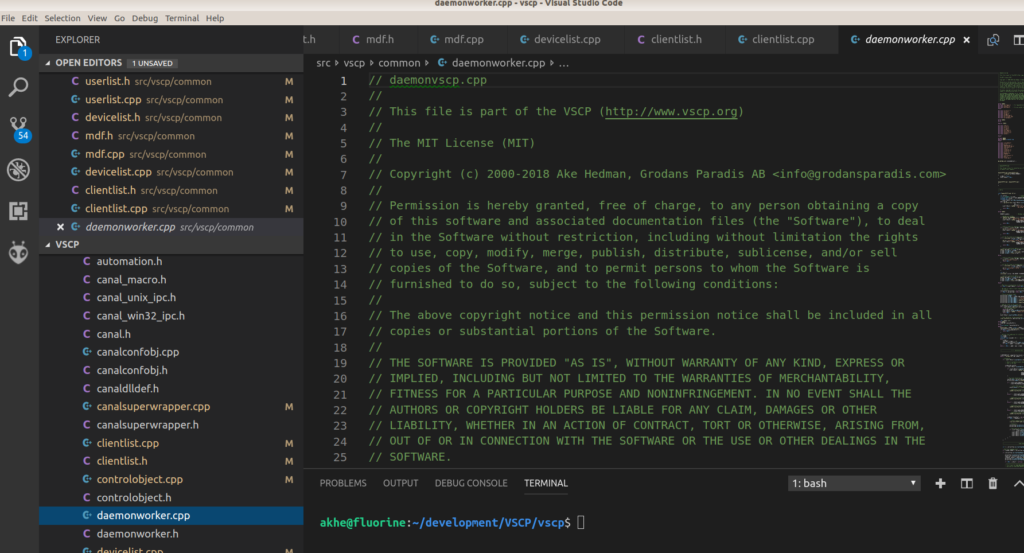The height and width of the screenshot is (553, 1024).
Task: Open the View menu
Action: click(x=97, y=18)
